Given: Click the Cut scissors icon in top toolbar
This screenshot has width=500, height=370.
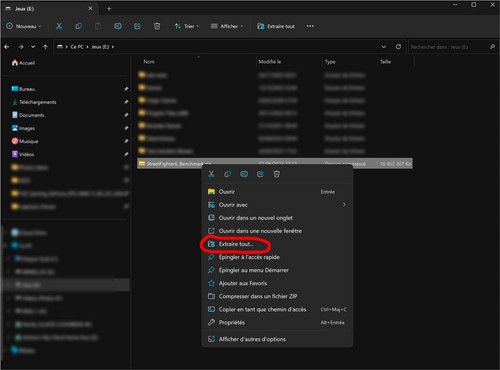Looking at the screenshot, I should 59,26.
